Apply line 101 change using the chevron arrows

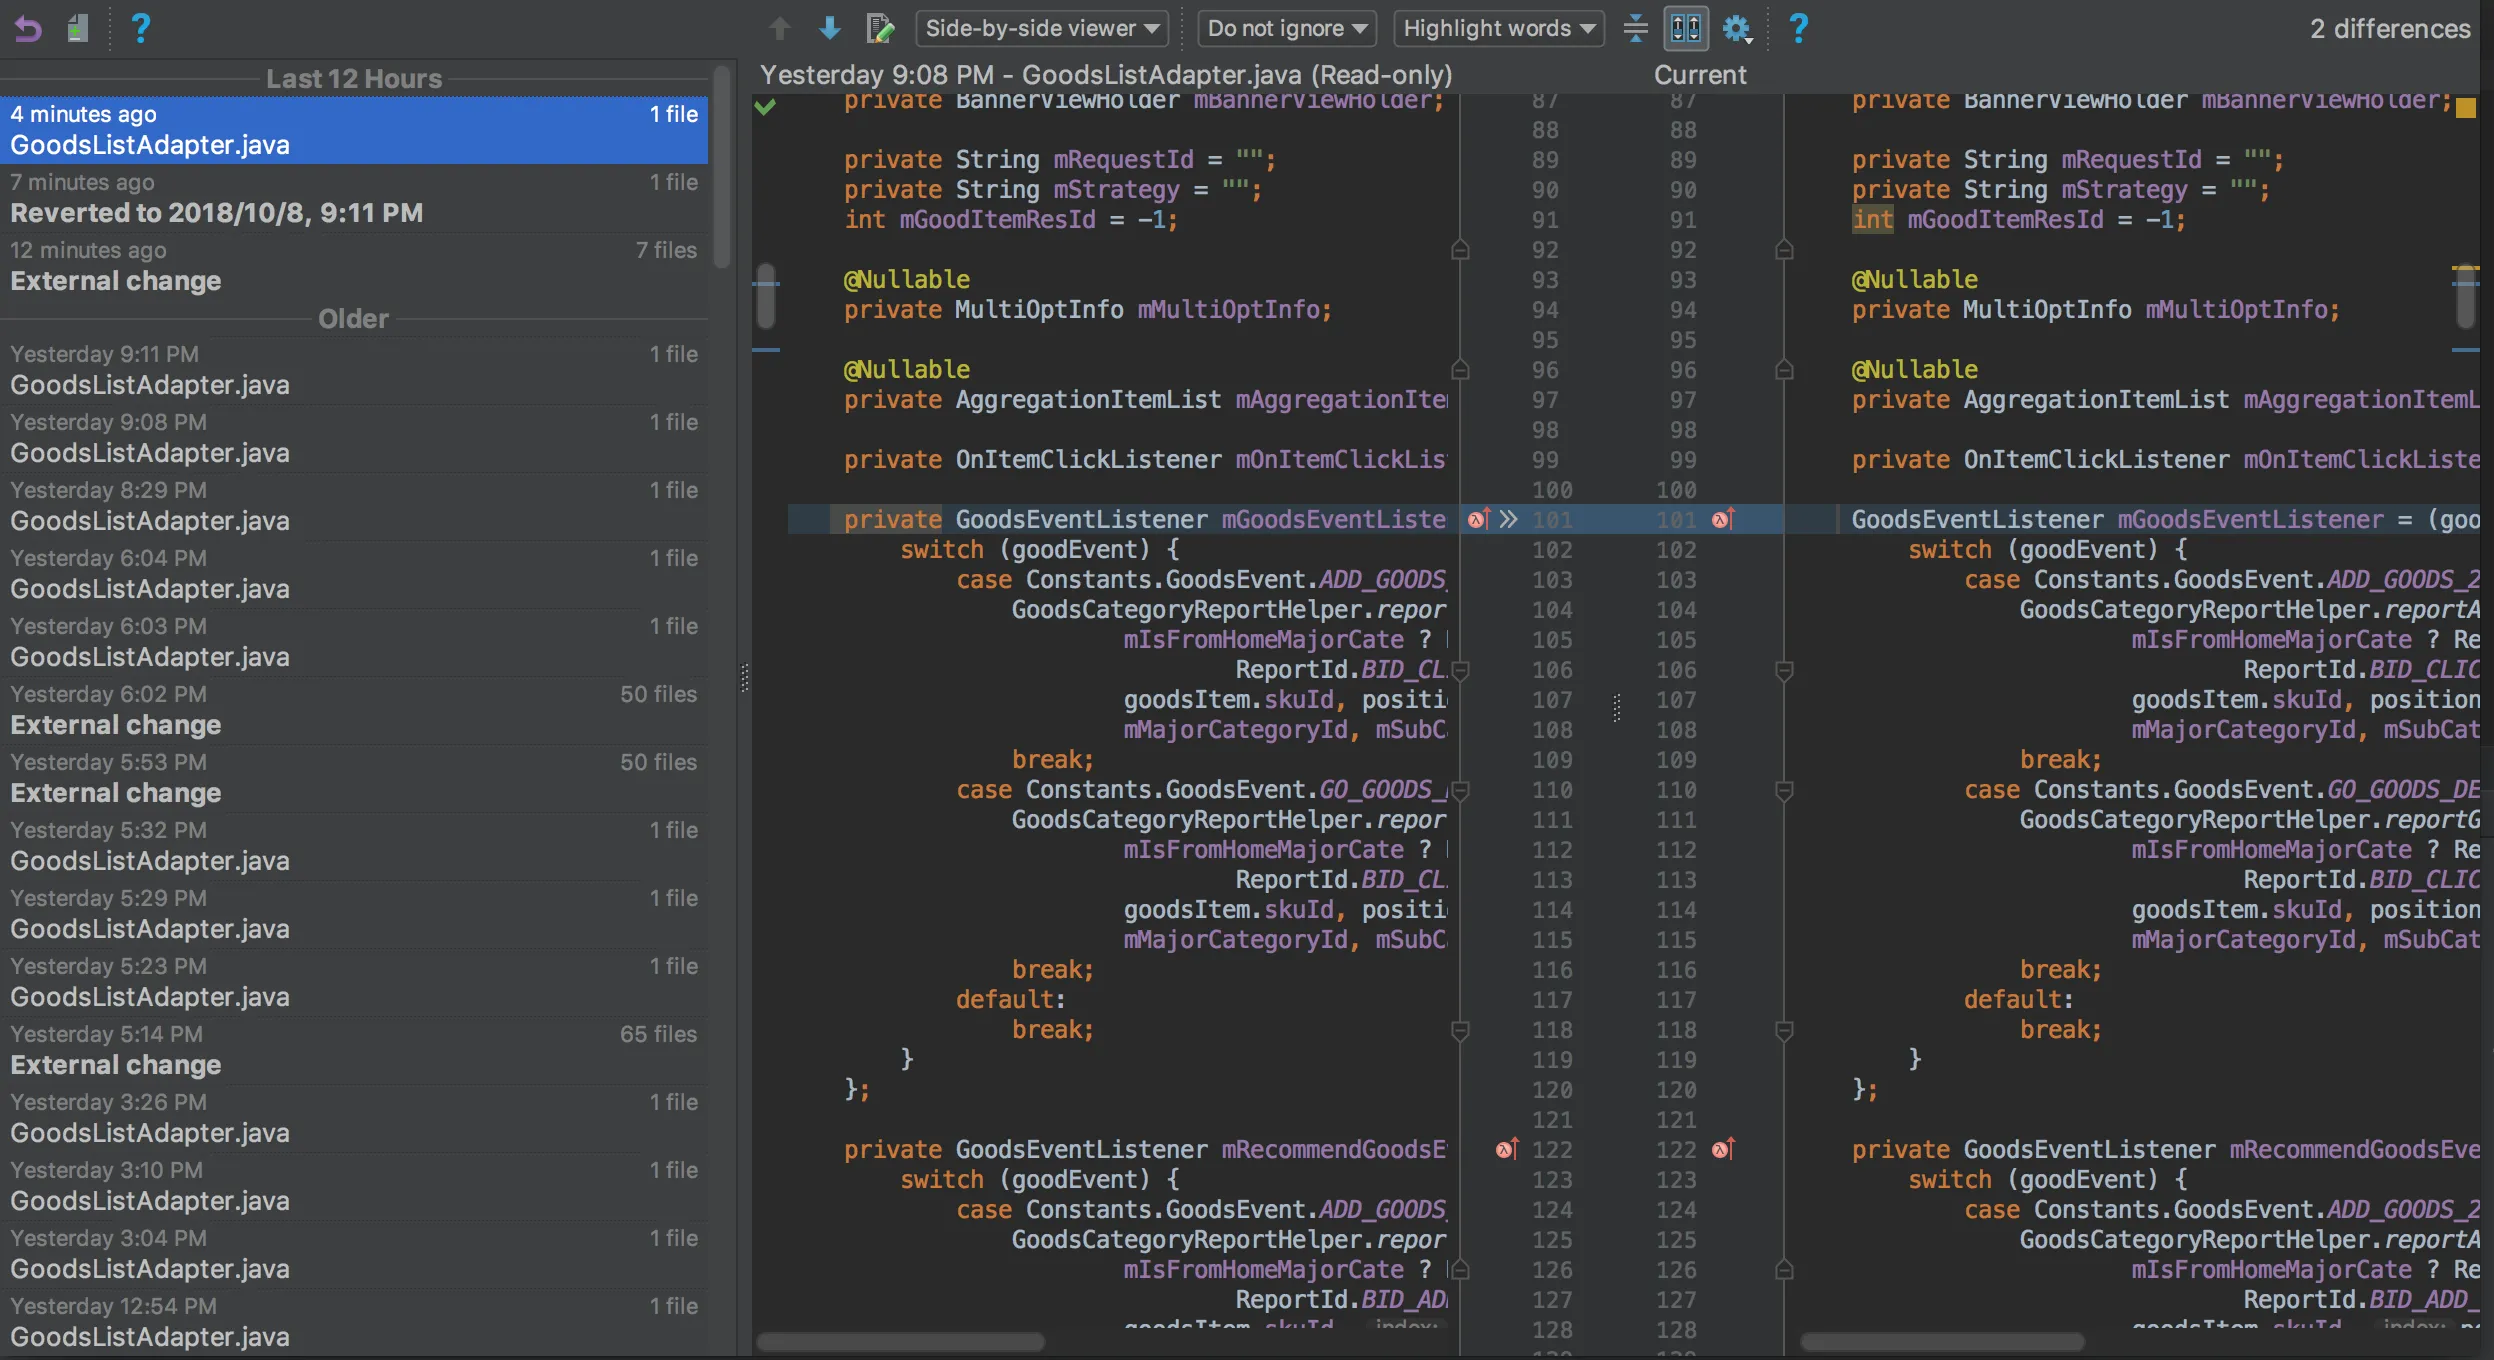pyautogui.click(x=1508, y=519)
